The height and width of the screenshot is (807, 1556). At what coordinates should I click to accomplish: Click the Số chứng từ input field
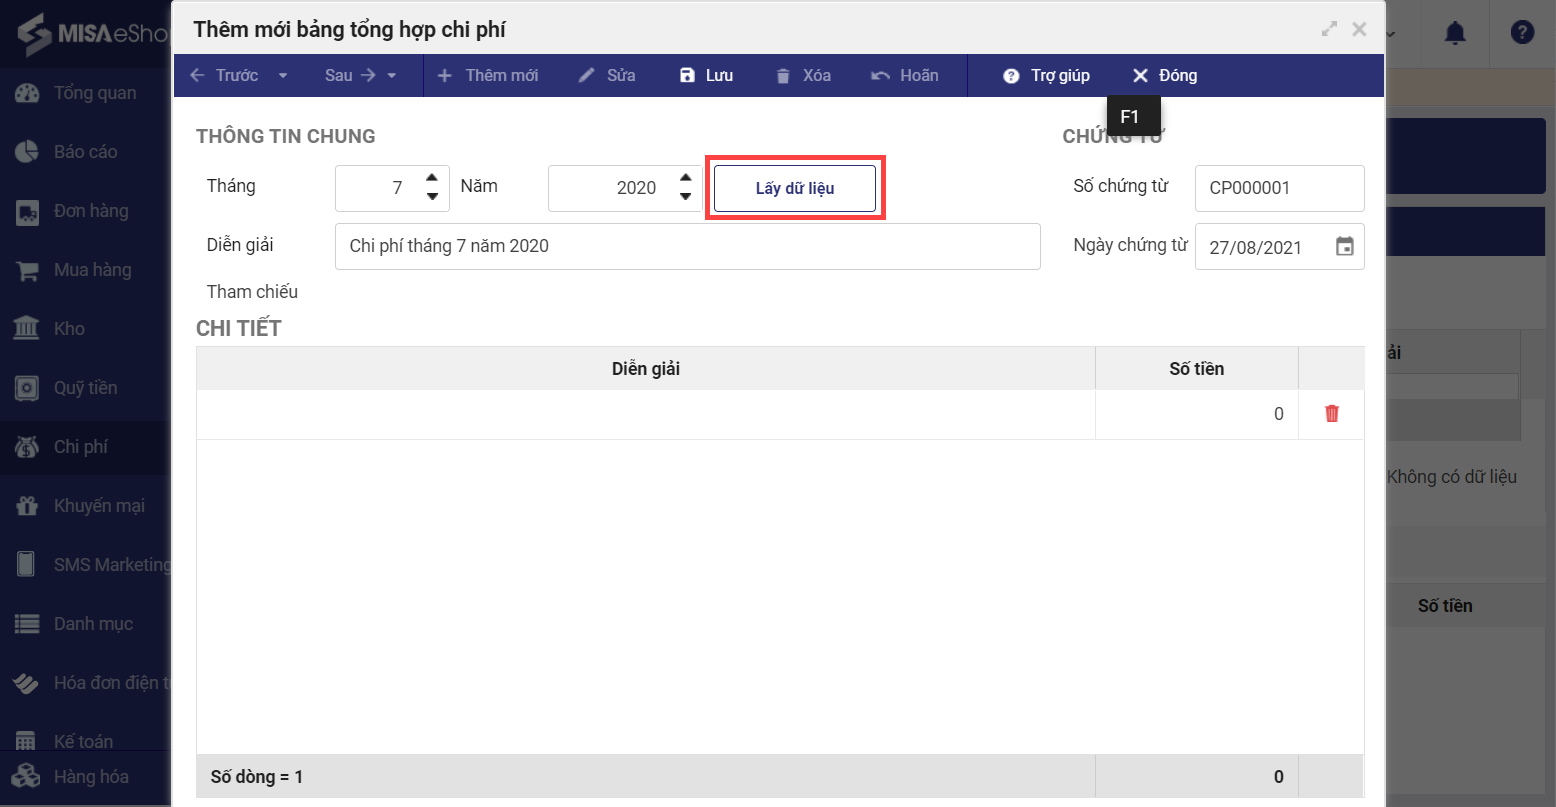coord(1279,188)
